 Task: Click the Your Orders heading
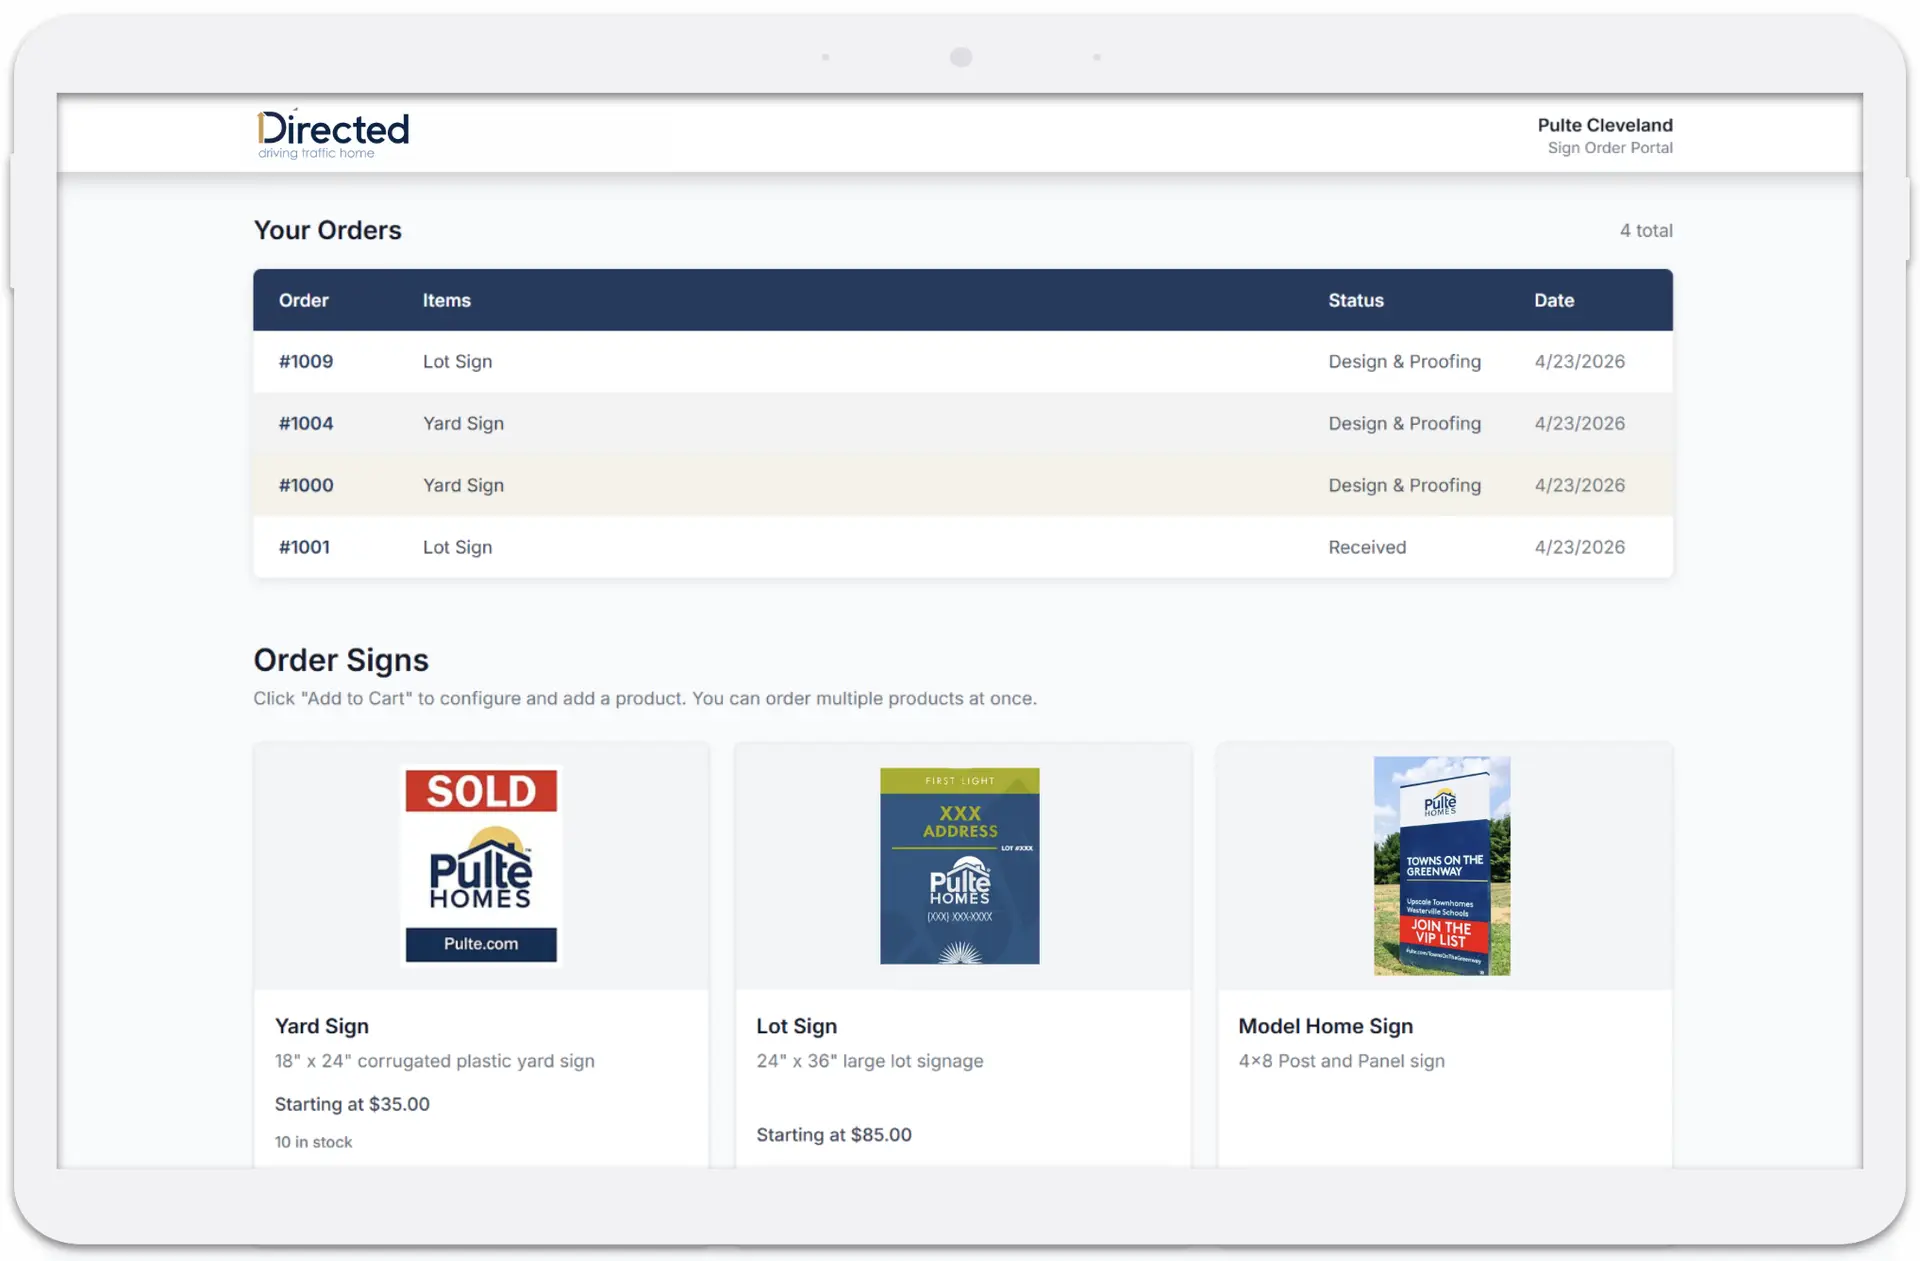(327, 230)
